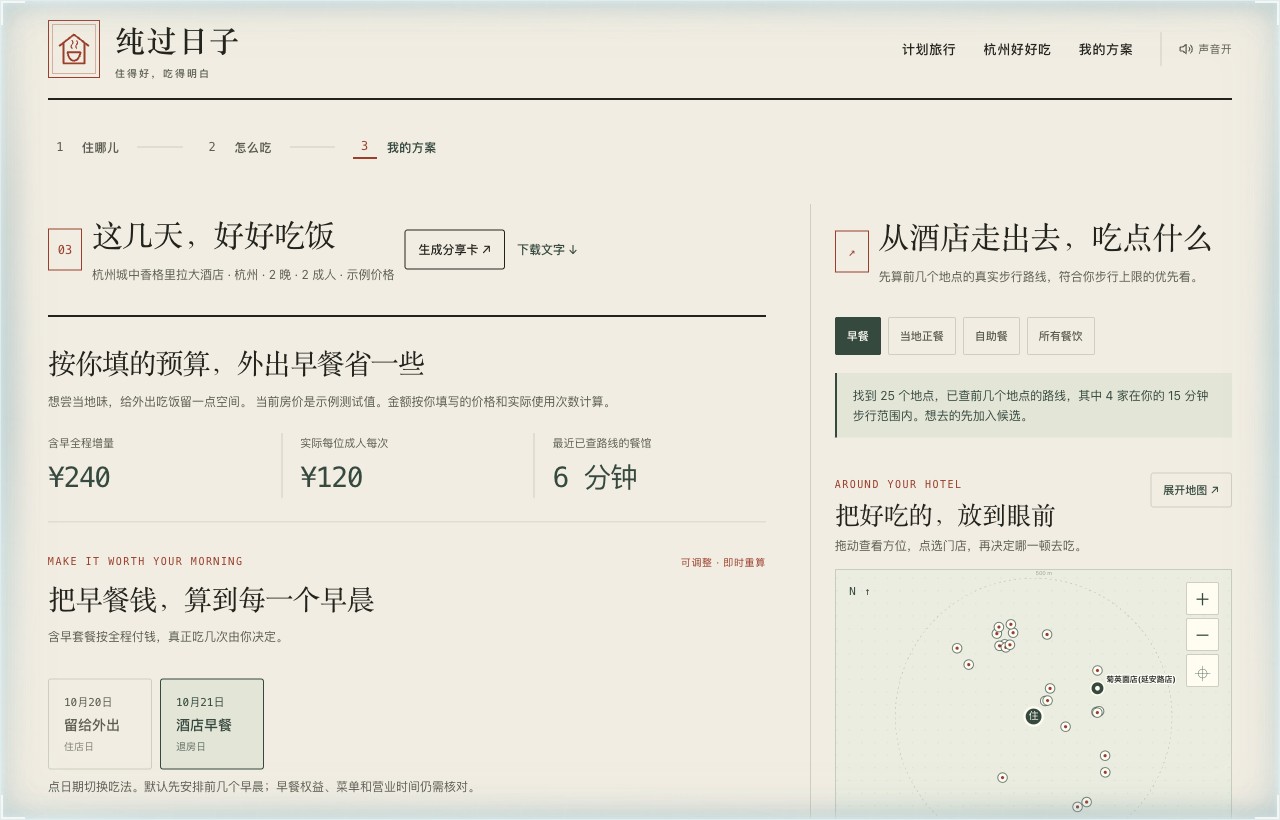1280x820 pixels.
Task: Choose the 10月20日 留给外出 date card
Action: click(100, 724)
